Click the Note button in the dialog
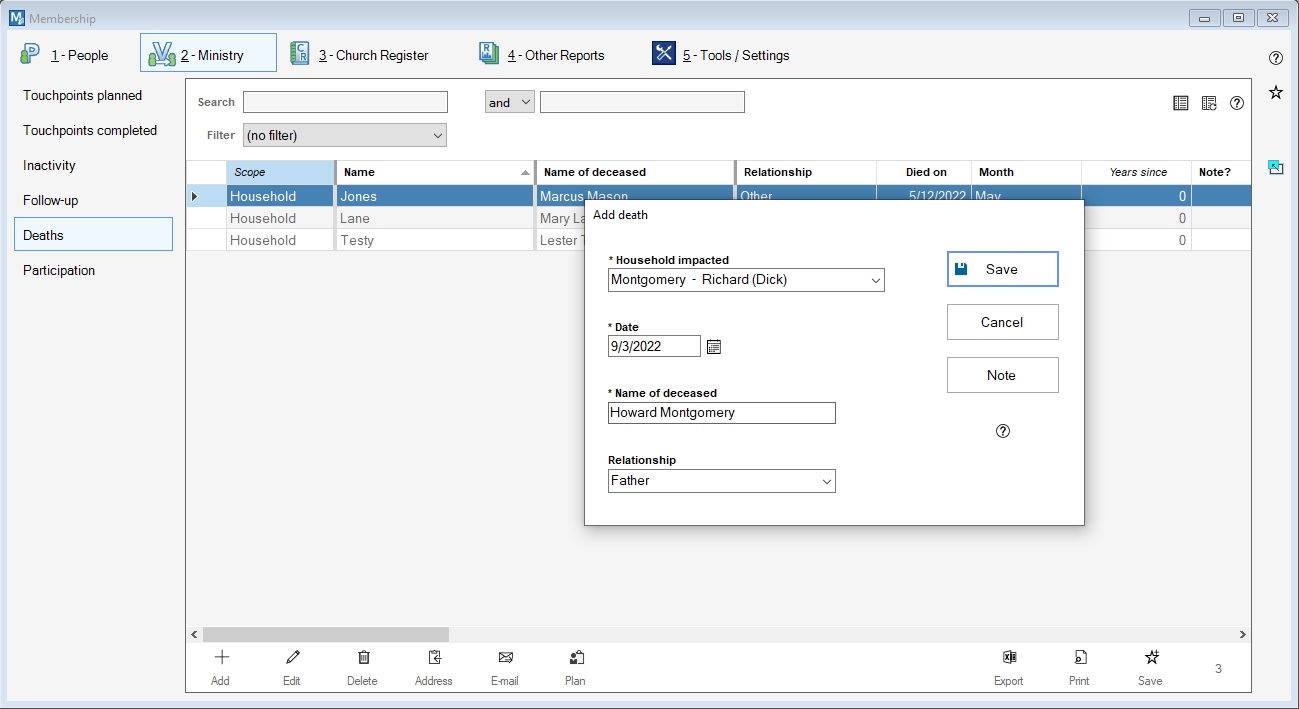The image size is (1299, 709). (x=1002, y=375)
